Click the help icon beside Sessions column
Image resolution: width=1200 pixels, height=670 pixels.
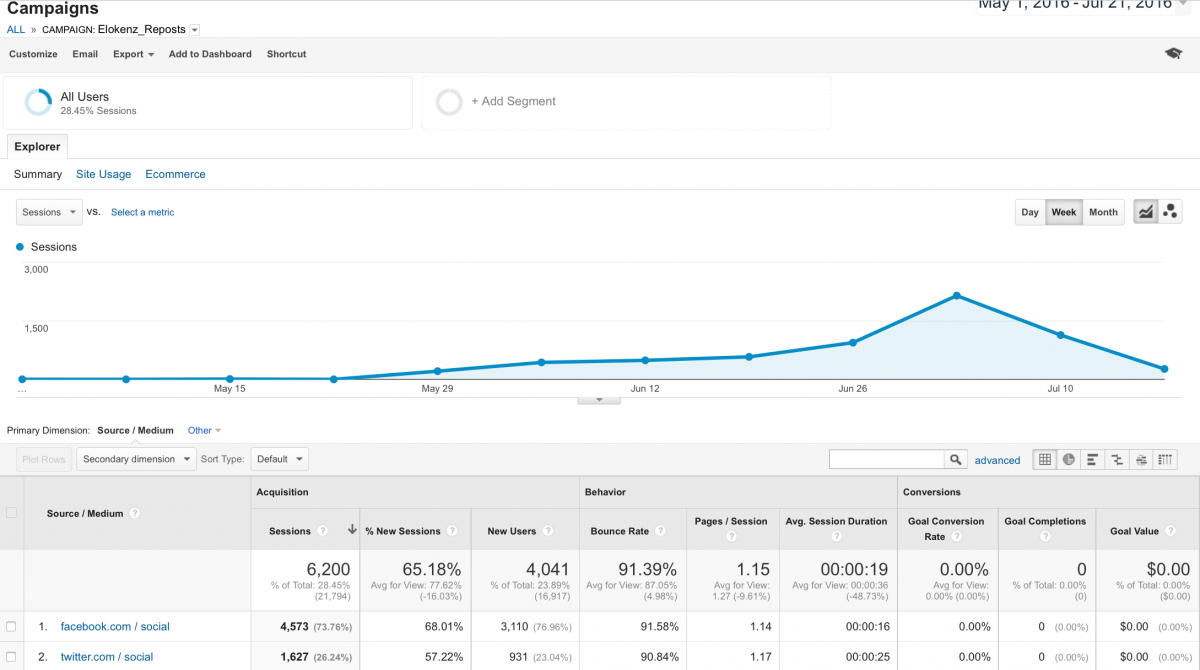point(322,531)
